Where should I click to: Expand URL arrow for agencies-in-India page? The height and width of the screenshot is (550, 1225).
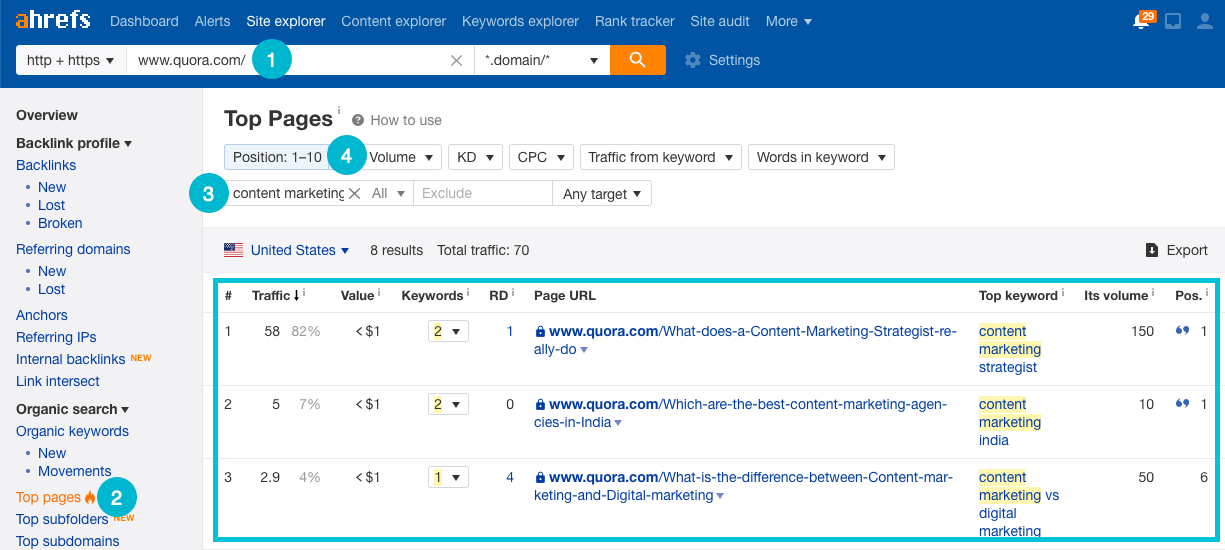click(618, 423)
